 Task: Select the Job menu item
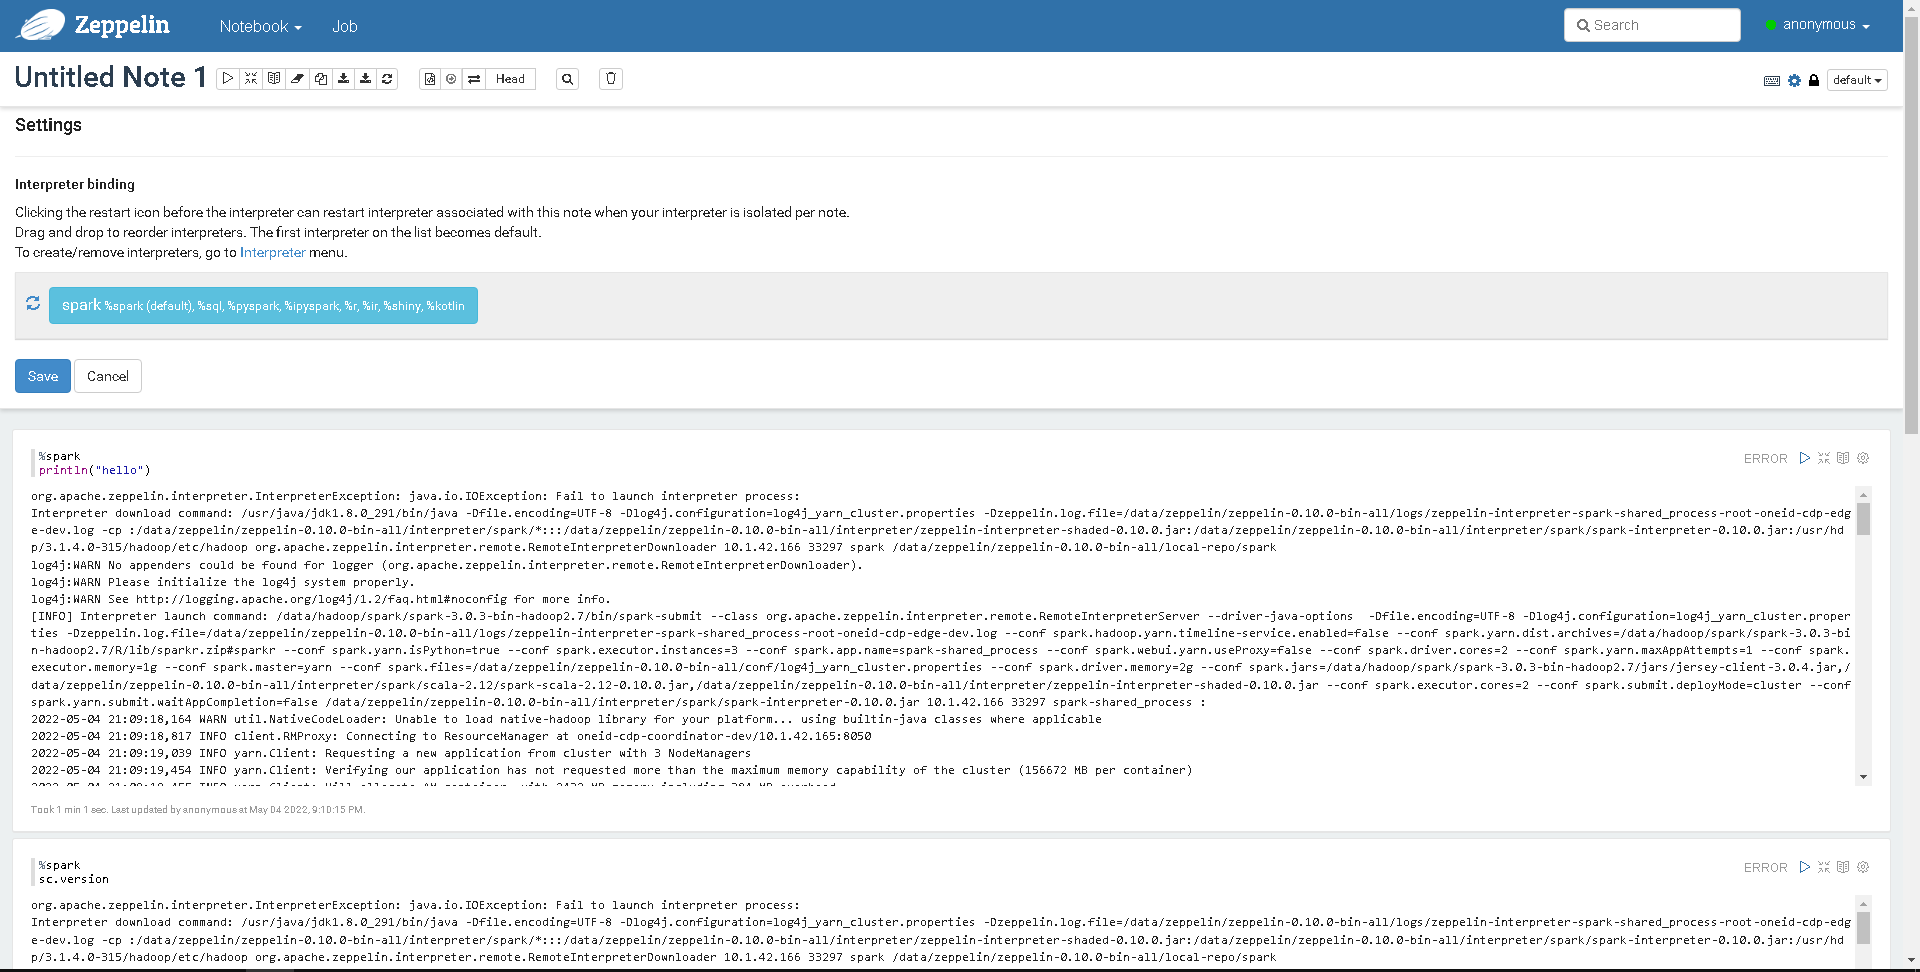(344, 26)
